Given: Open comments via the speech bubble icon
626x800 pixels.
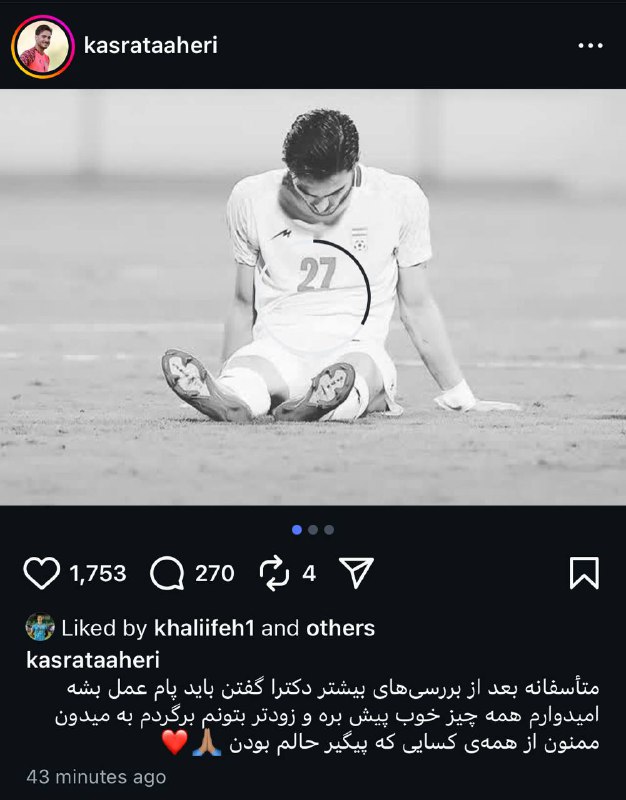Looking at the screenshot, I should [167, 573].
